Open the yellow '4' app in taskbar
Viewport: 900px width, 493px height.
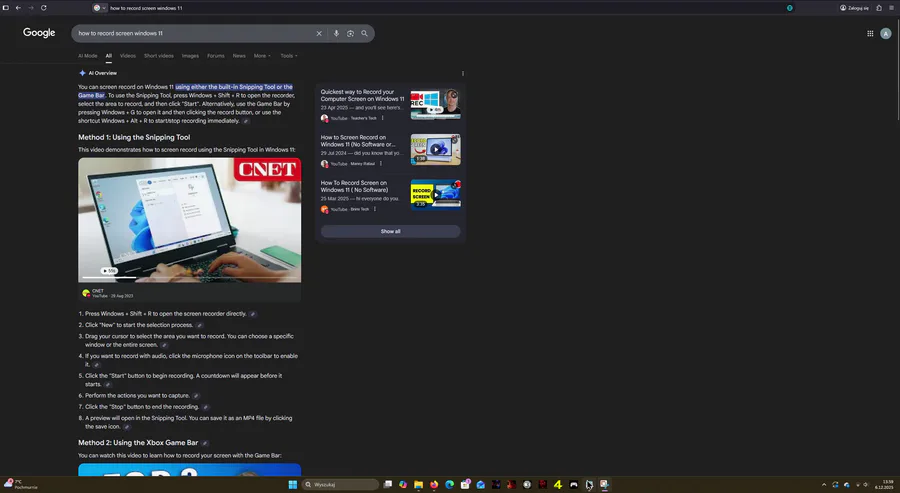pos(558,484)
